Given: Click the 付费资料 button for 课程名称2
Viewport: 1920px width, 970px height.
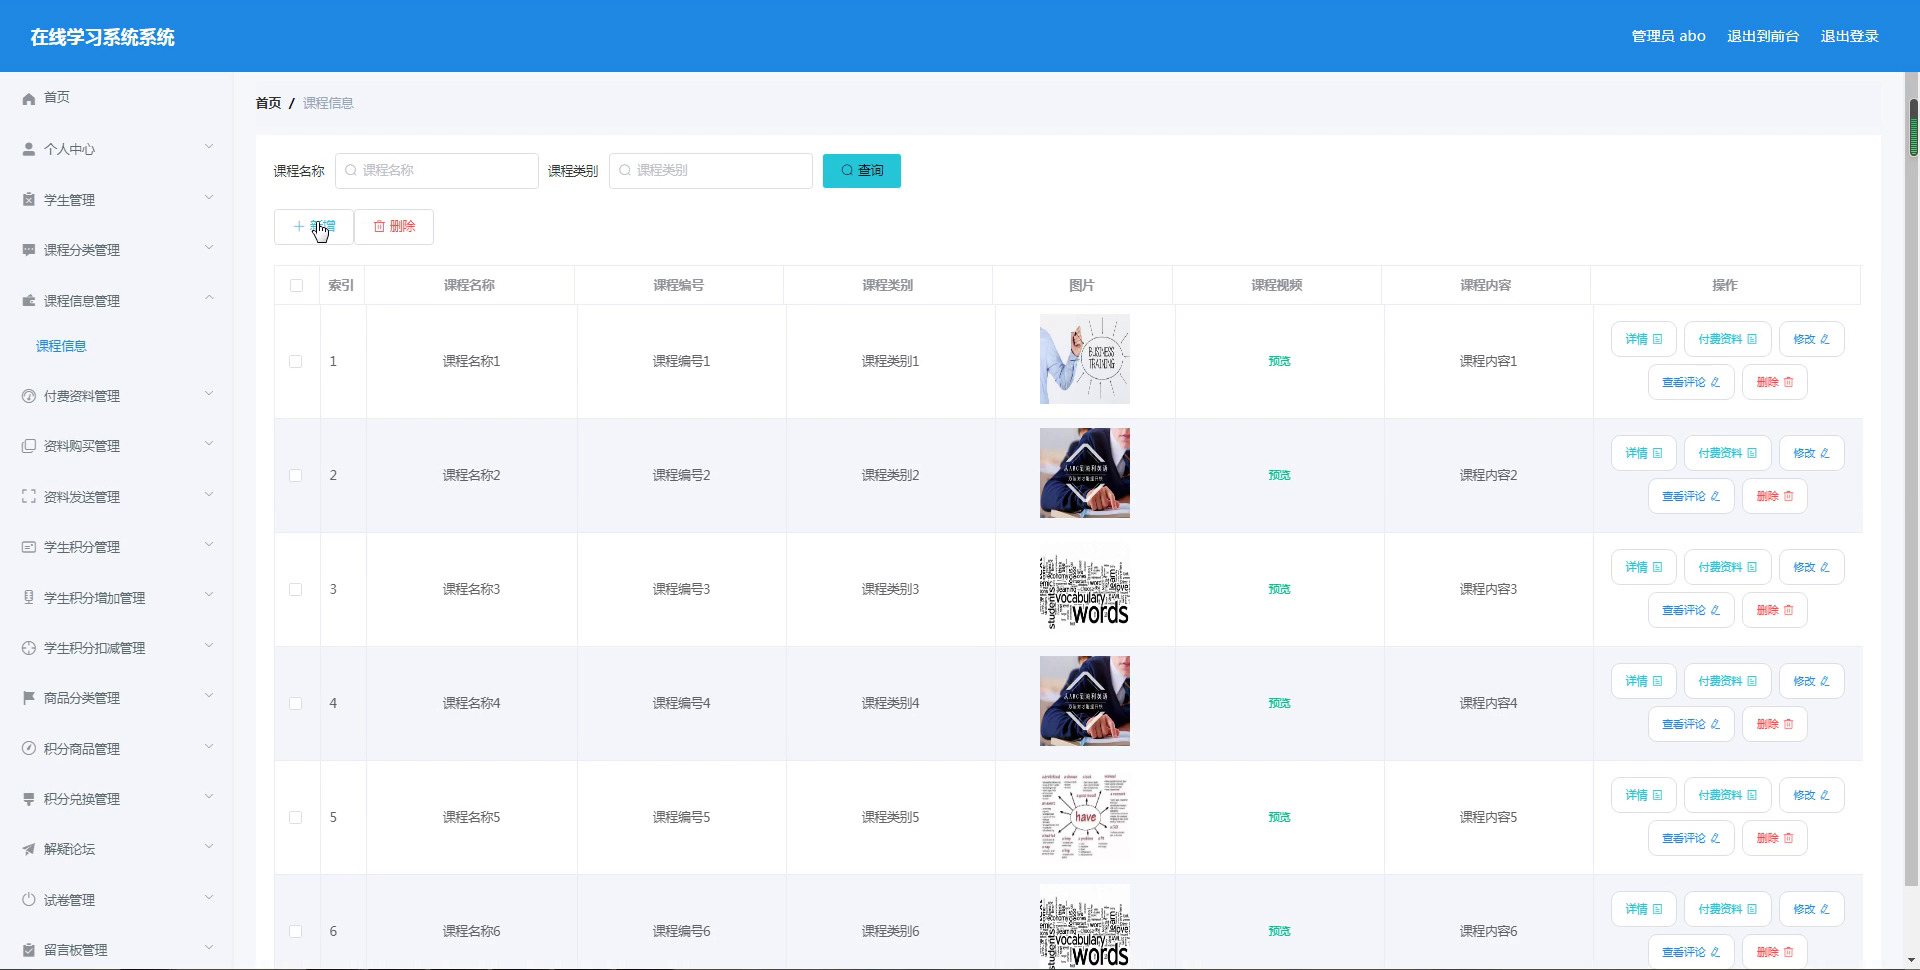Looking at the screenshot, I should [1728, 453].
